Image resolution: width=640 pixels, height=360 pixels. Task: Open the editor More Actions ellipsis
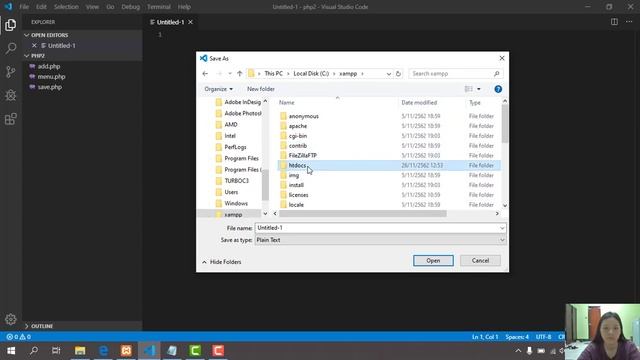pos(629,22)
